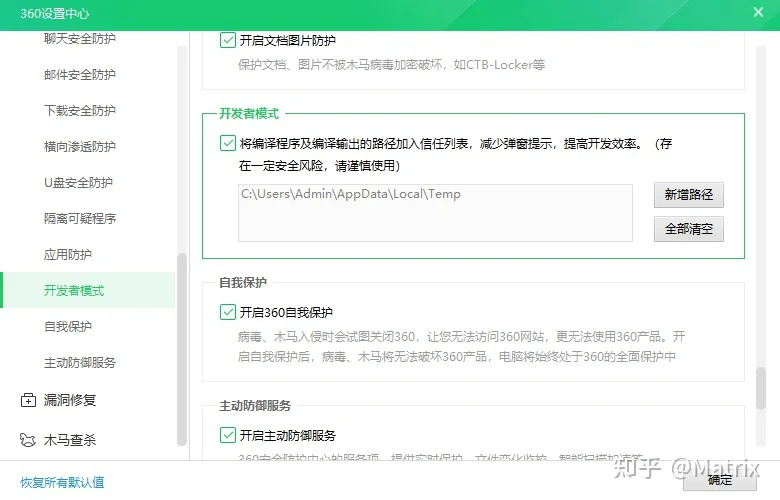This screenshot has width=780, height=500.
Task: Click the 全部清空 button
Action: [688, 229]
